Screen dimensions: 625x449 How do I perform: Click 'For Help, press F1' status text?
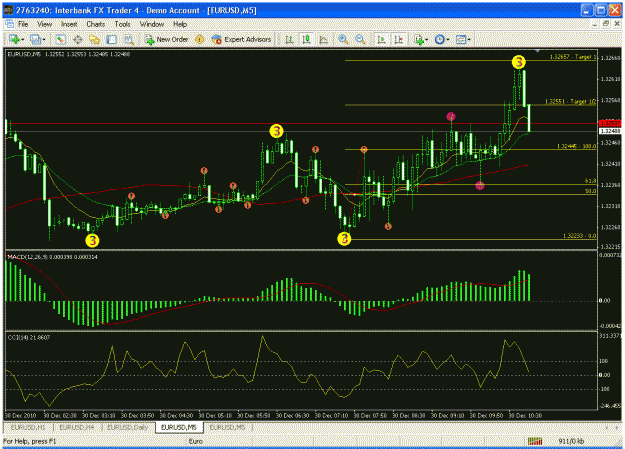(29, 441)
